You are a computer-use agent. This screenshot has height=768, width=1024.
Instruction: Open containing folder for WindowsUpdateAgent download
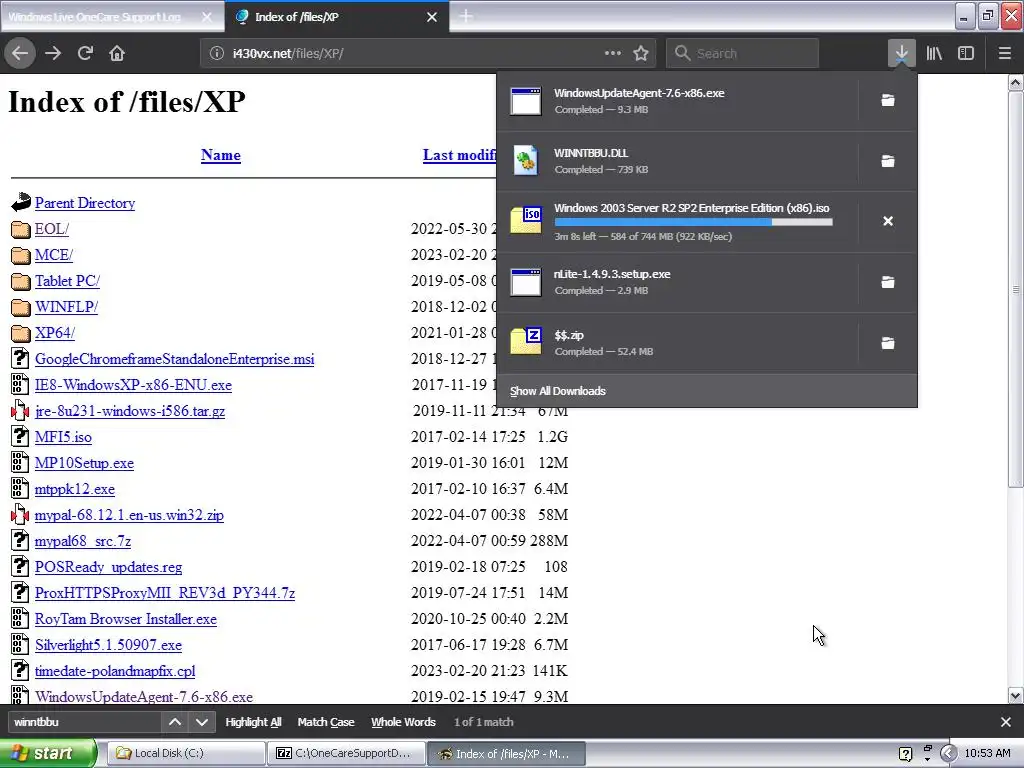[x=888, y=100]
